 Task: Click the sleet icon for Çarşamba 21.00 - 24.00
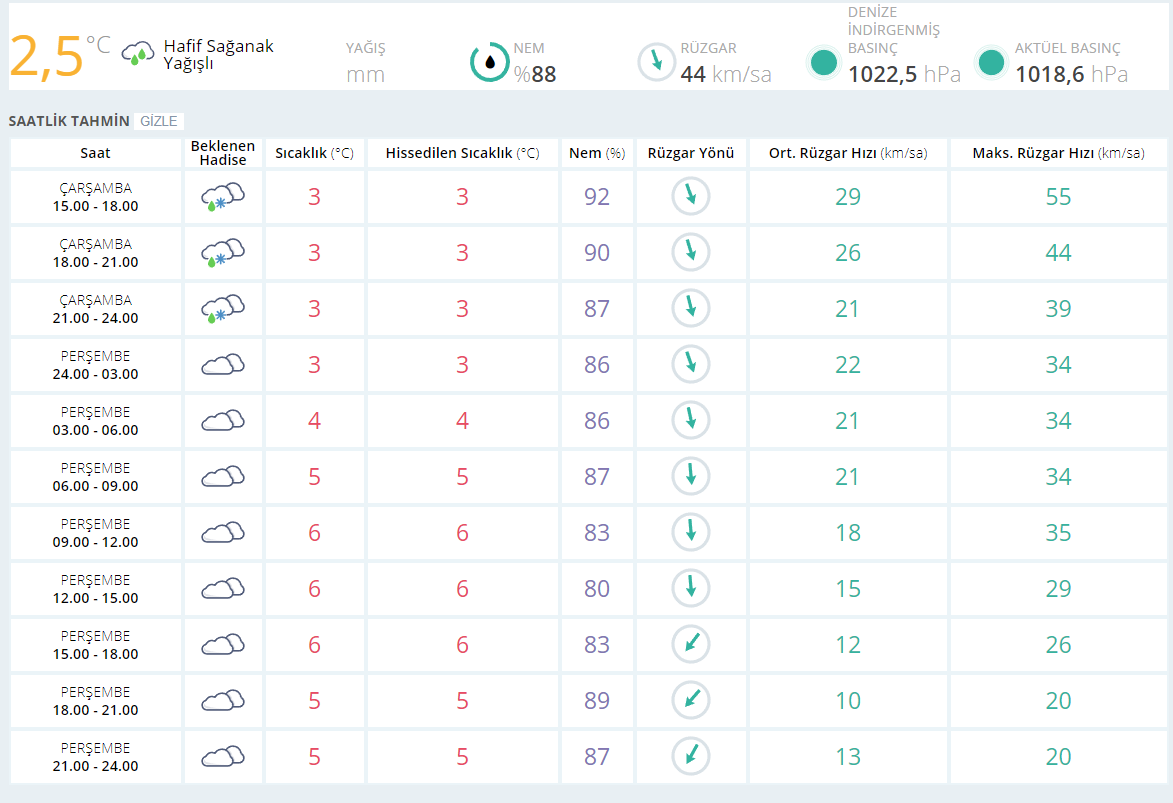pos(223,309)
